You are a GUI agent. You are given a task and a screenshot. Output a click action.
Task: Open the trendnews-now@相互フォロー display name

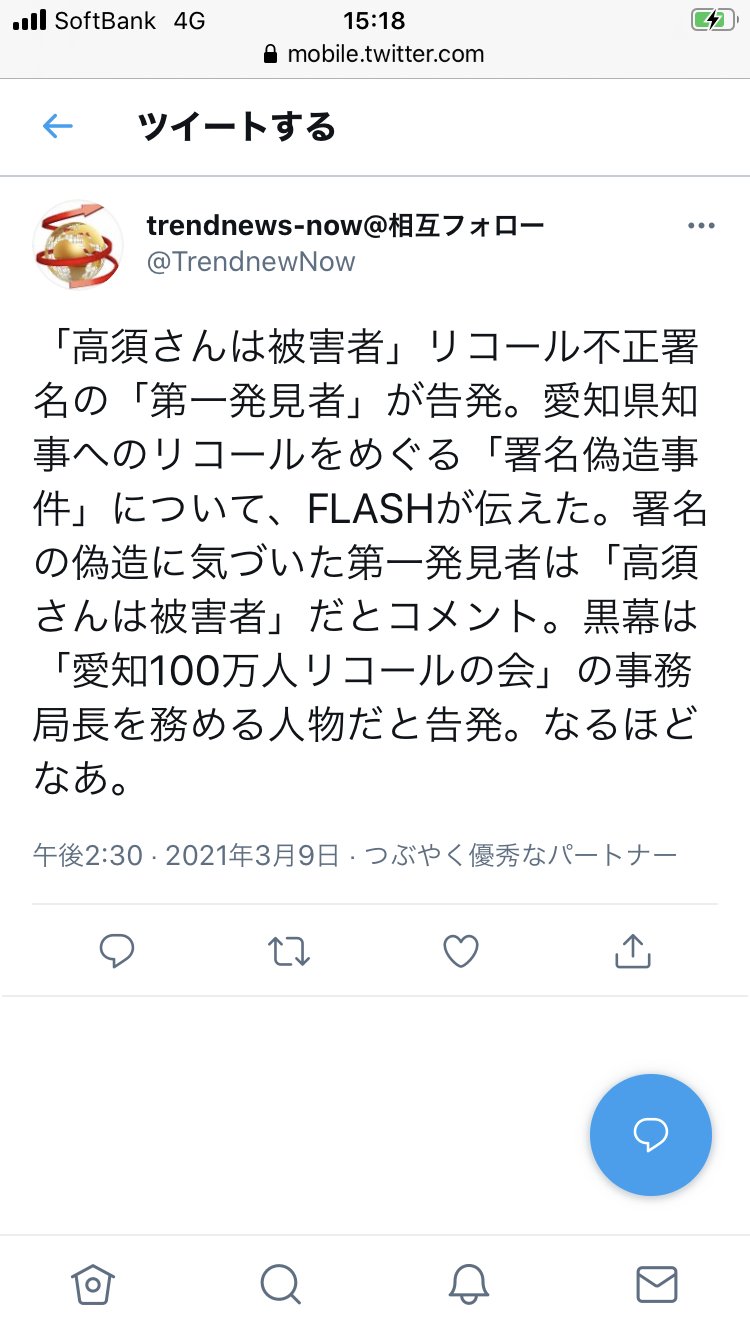[x=345, y=225]
